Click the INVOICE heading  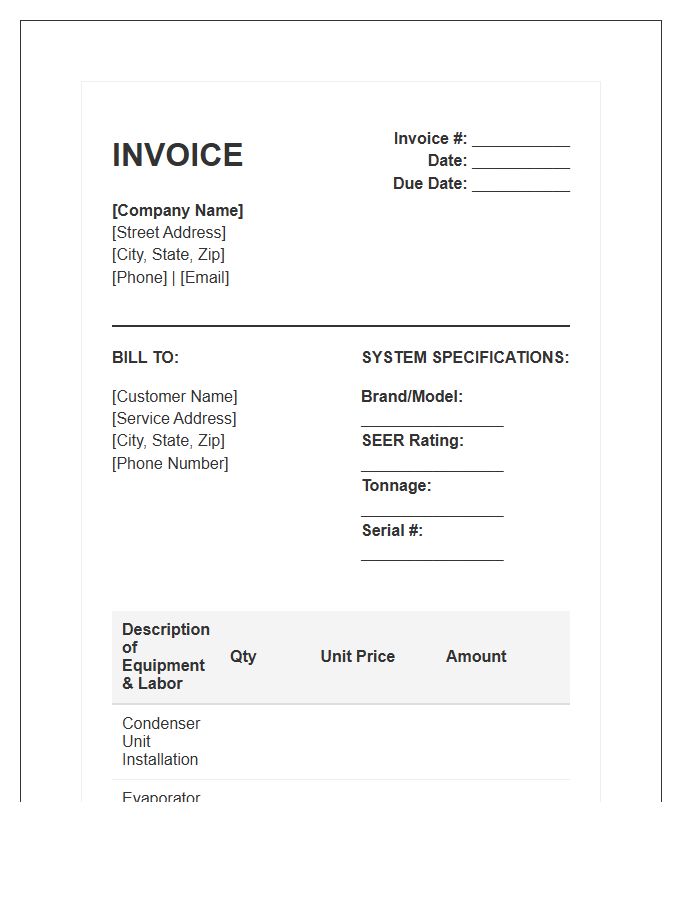coord(177,155)
